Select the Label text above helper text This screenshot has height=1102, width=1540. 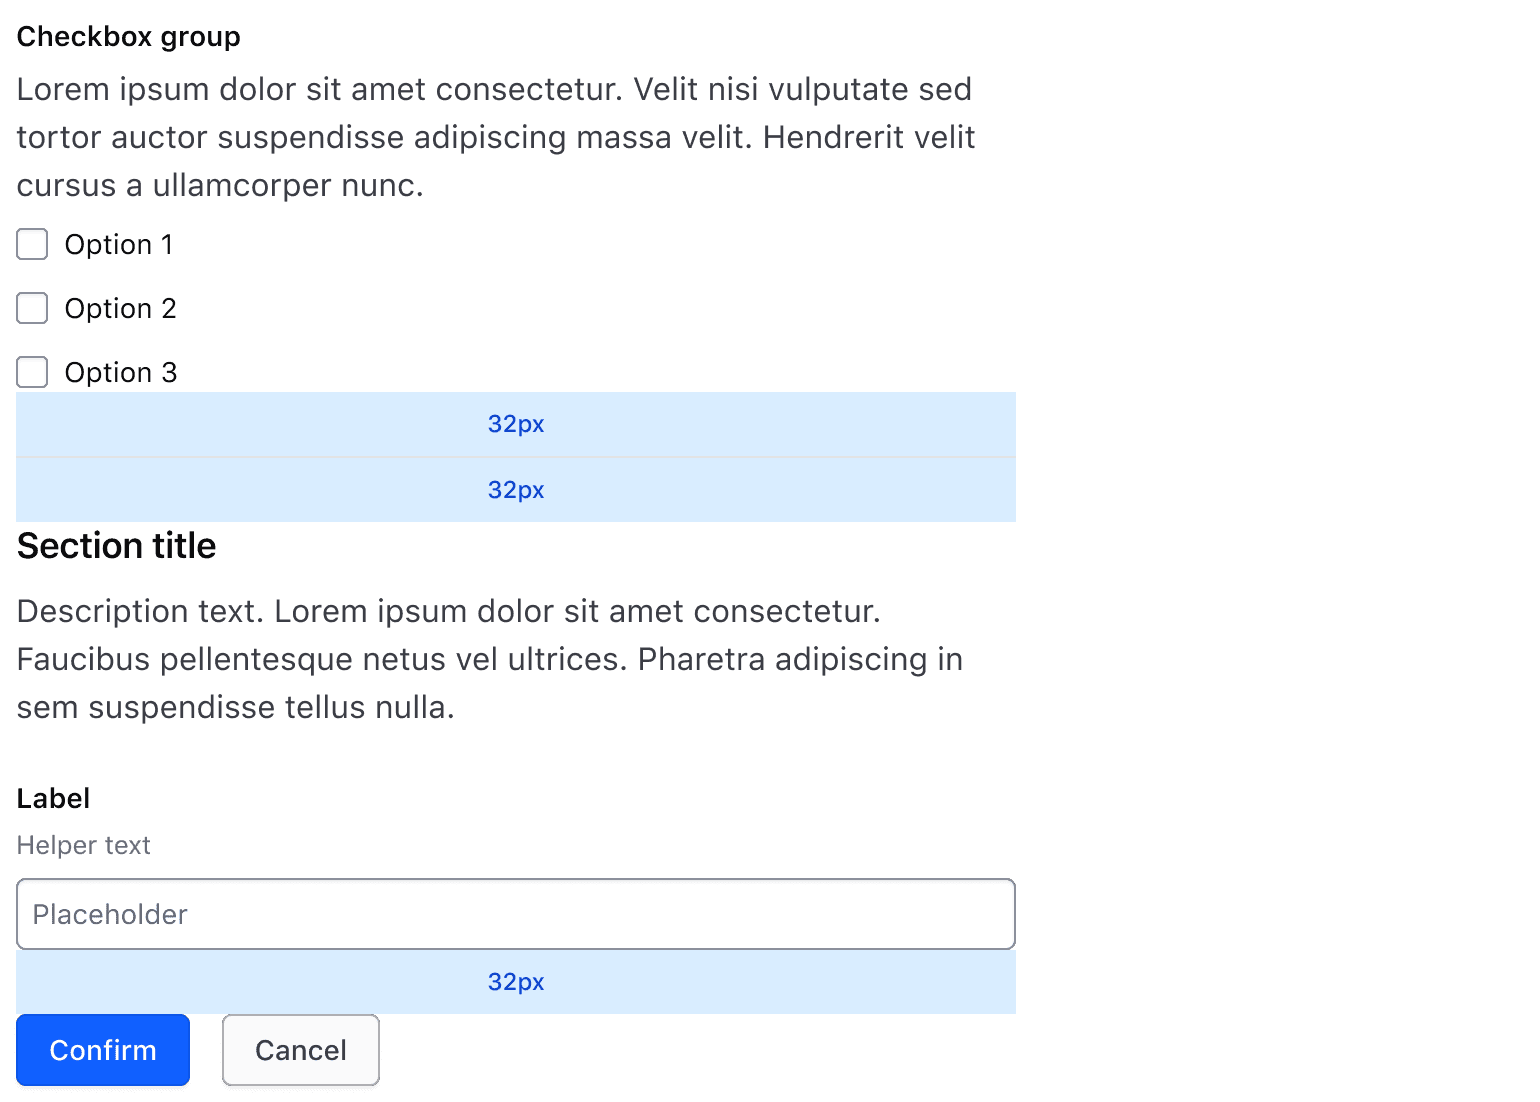point(53,798)
